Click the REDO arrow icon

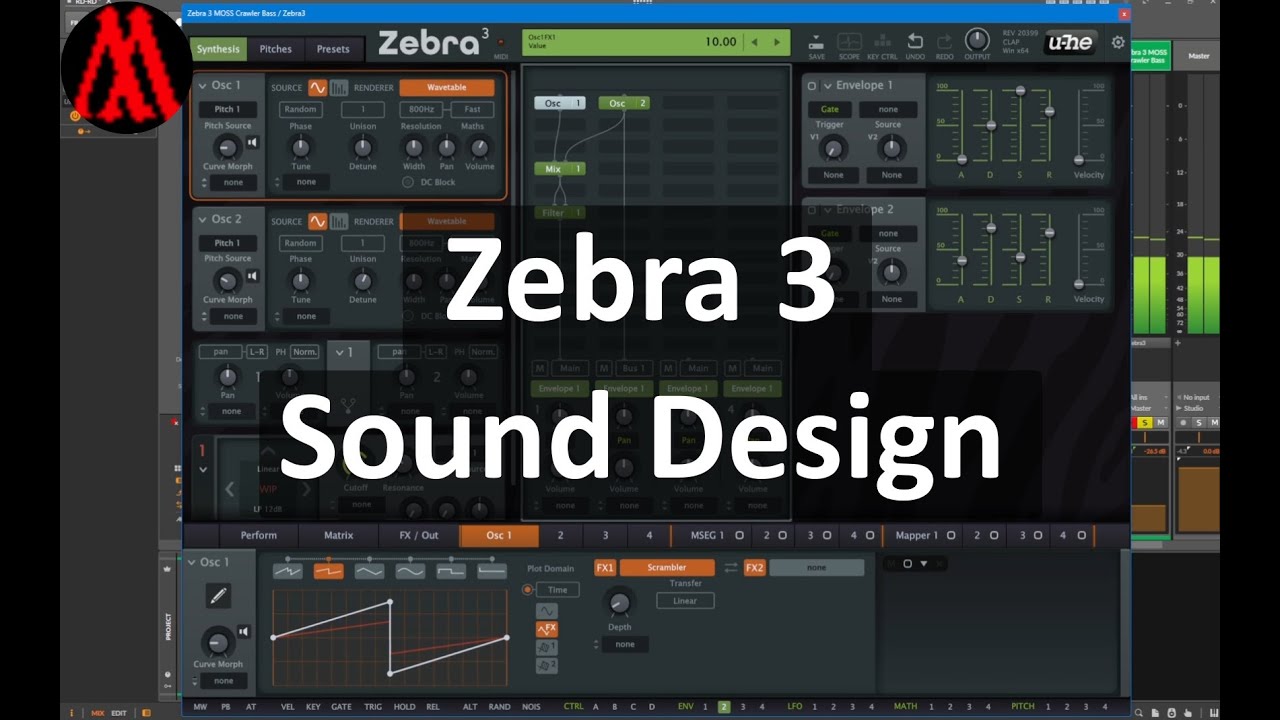point(944,41)
